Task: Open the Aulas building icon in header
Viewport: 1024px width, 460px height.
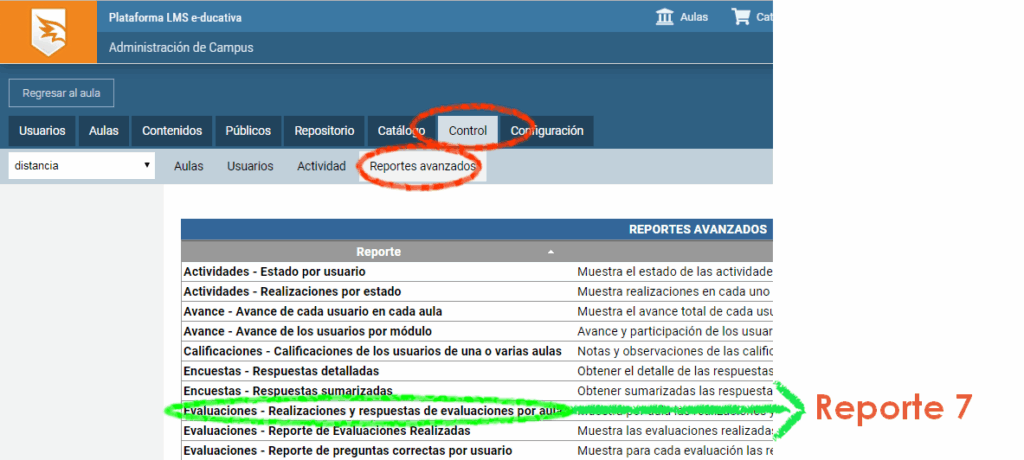Action: [664, 17]
